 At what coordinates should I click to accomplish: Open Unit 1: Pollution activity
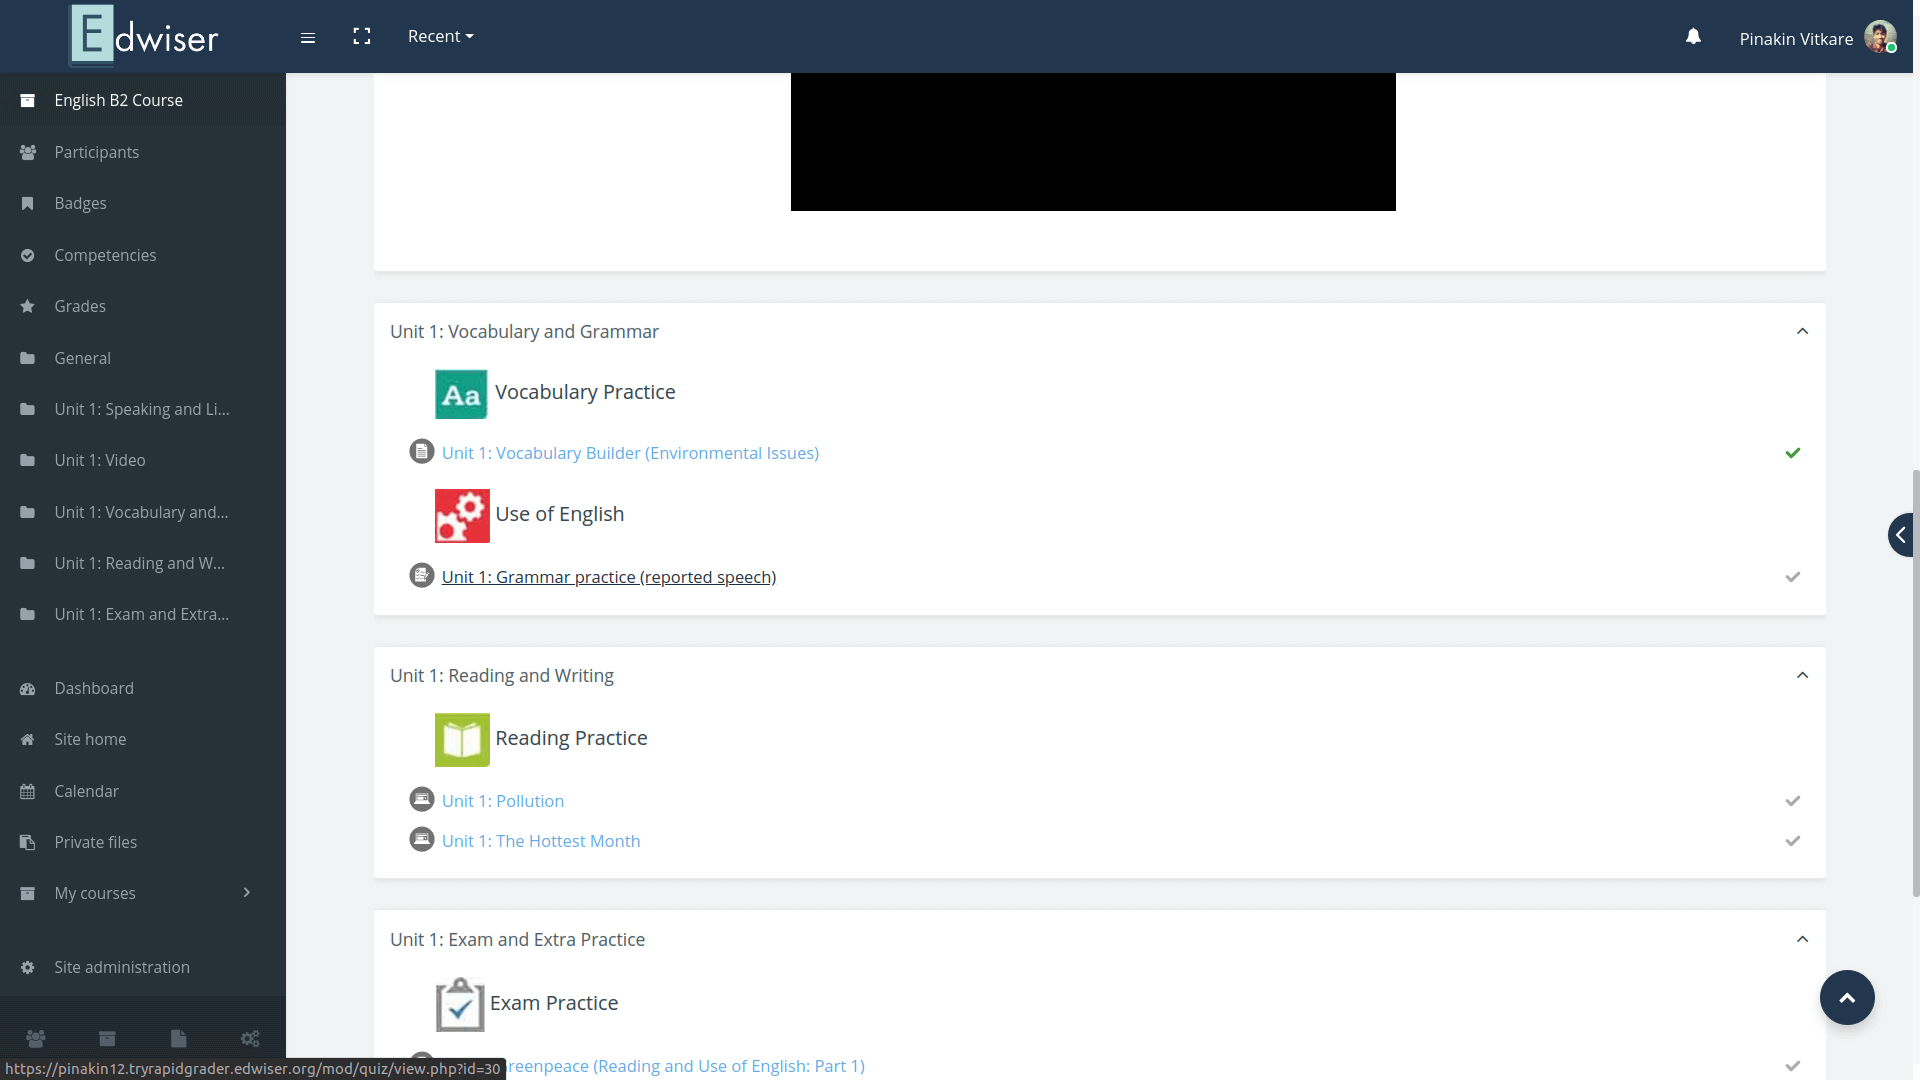503,801
